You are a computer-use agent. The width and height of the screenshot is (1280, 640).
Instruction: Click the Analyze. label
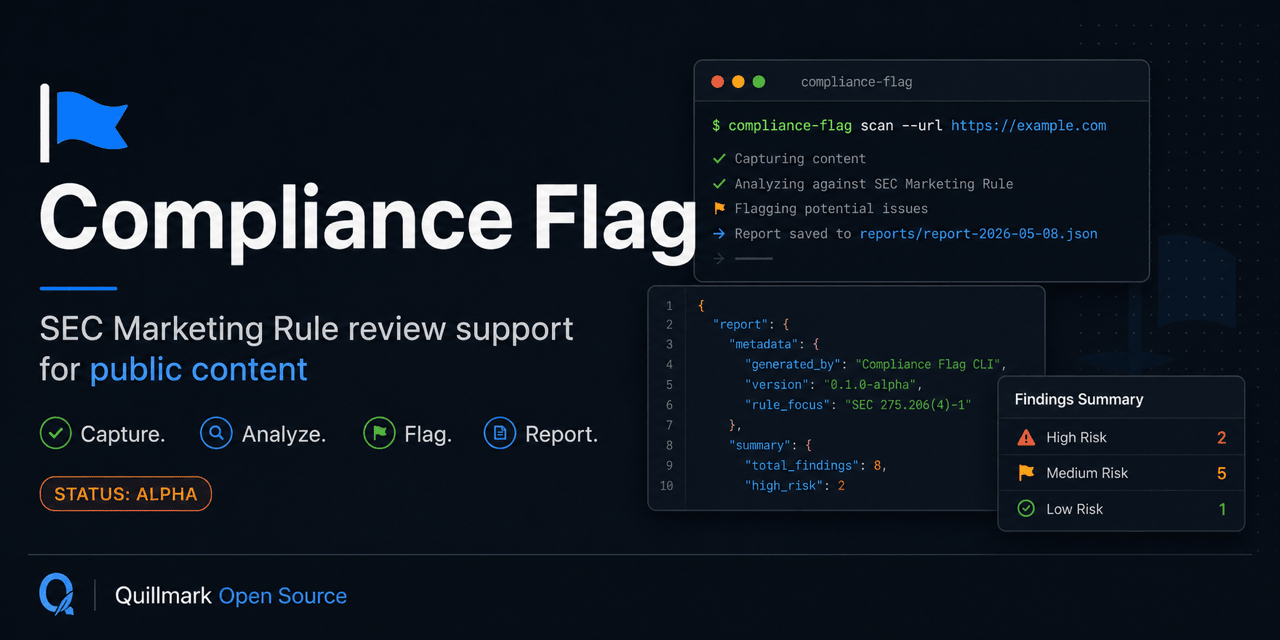click(x=284, y=435)
